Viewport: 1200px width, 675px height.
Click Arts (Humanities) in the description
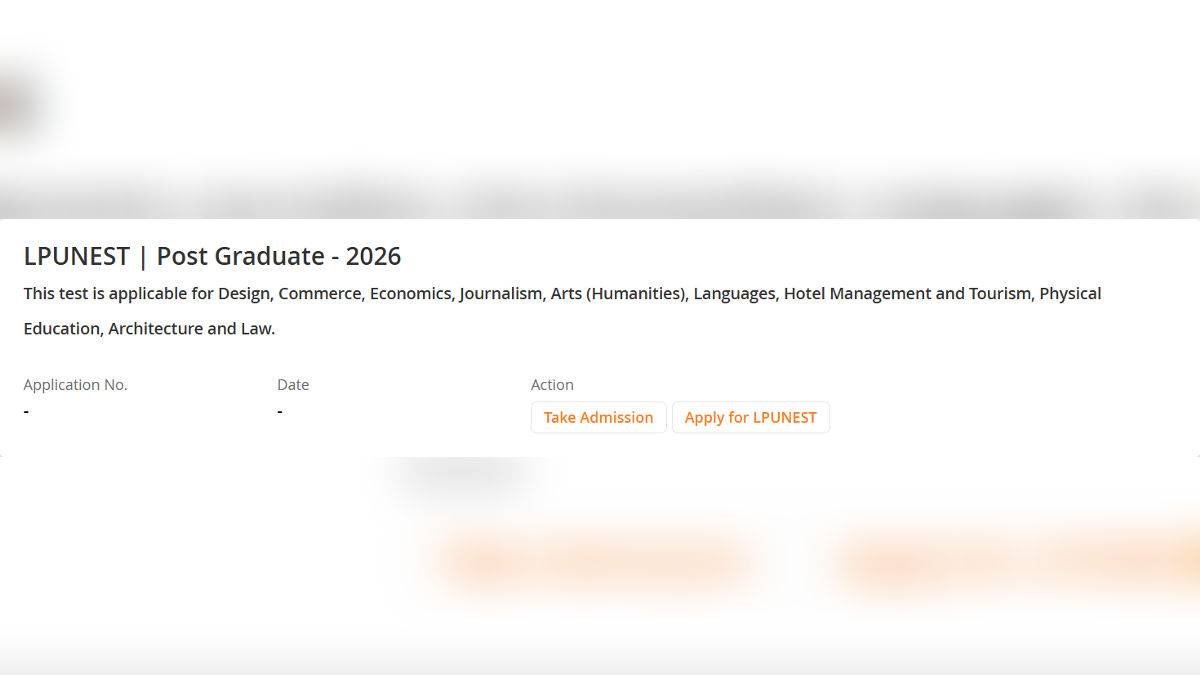tap(618, 293)
